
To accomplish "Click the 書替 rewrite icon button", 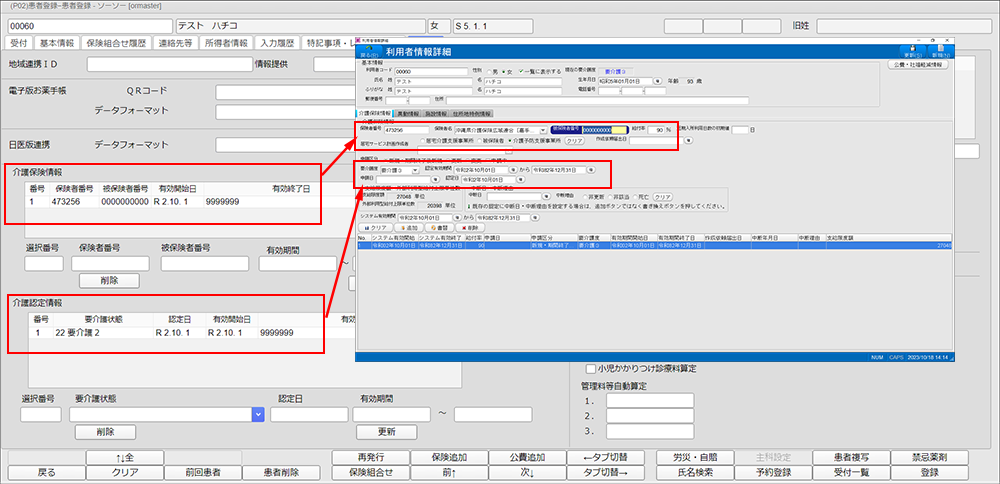I will tap(443, 227).
